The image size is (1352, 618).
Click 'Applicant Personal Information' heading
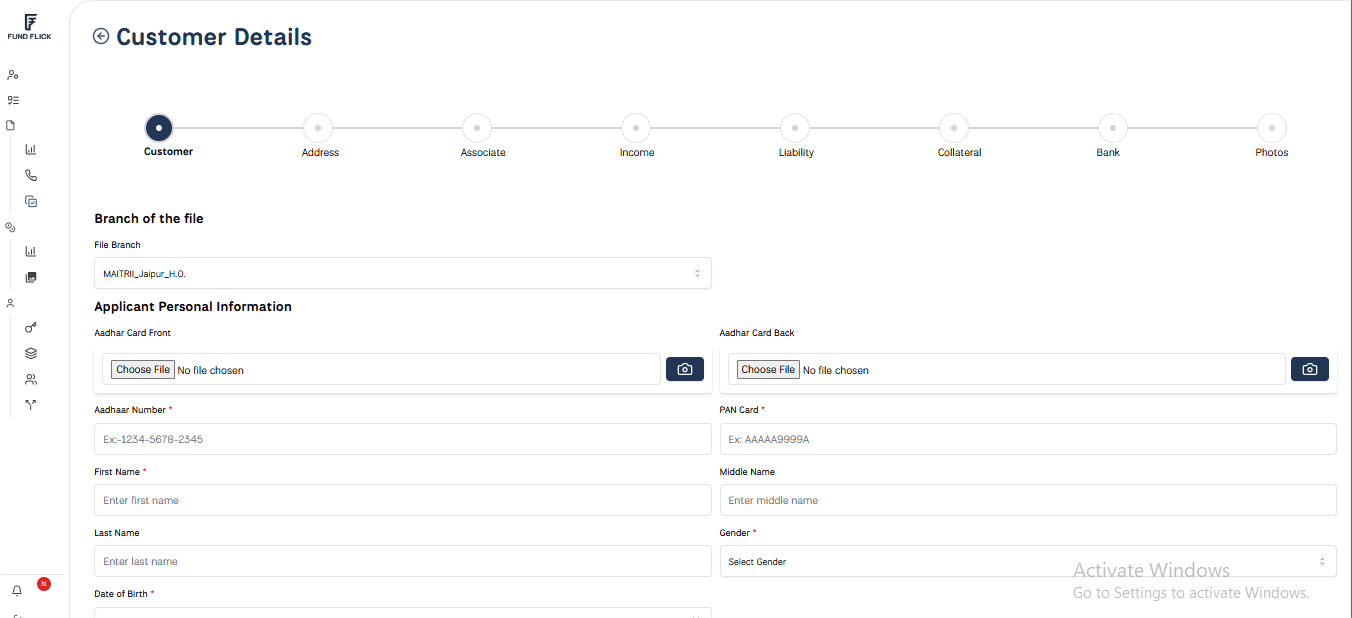[x=193, y=306]
